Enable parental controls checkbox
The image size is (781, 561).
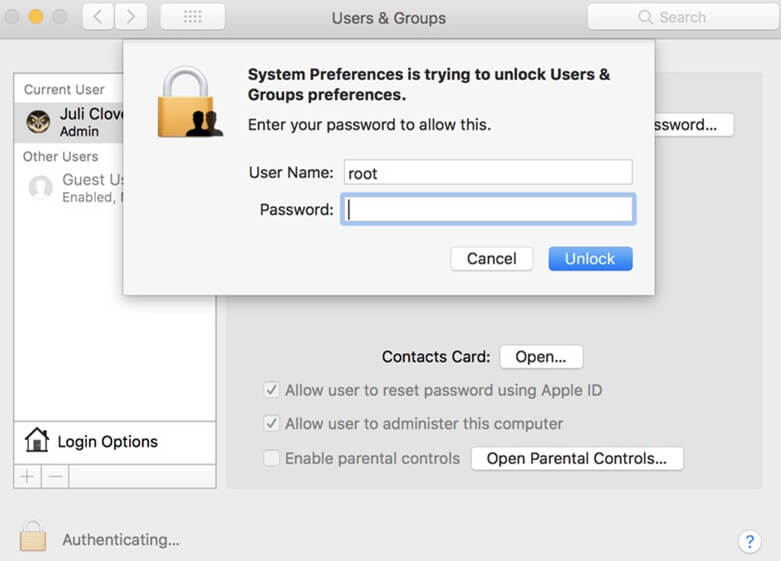click(271, 458)
